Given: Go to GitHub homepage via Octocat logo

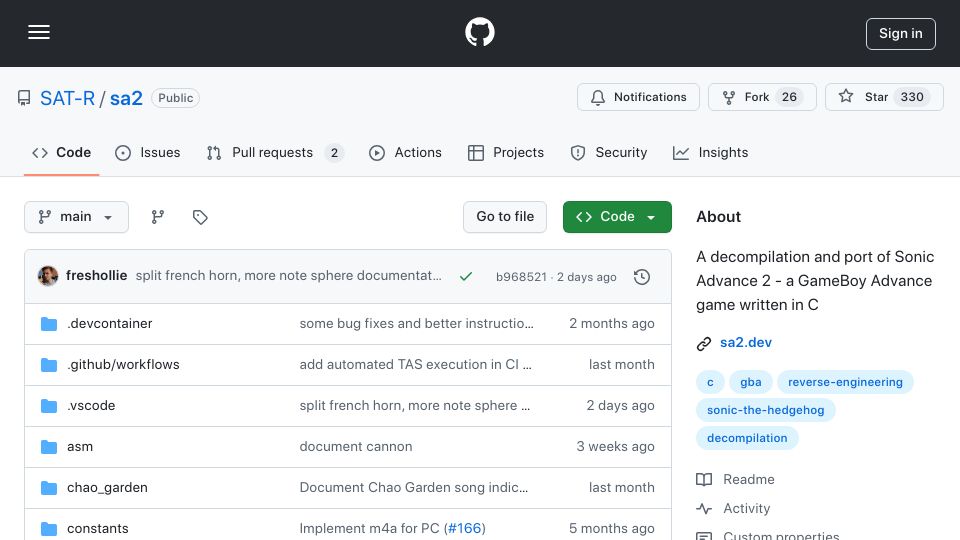Looking at the screenshot, I should 479,32.
